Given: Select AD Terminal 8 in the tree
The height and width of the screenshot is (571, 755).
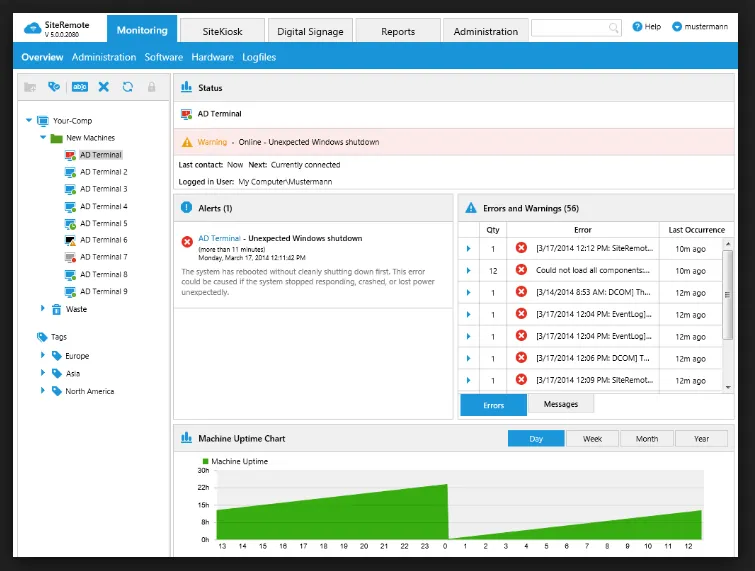Looking at the screenshot, I should pos(104,274).
